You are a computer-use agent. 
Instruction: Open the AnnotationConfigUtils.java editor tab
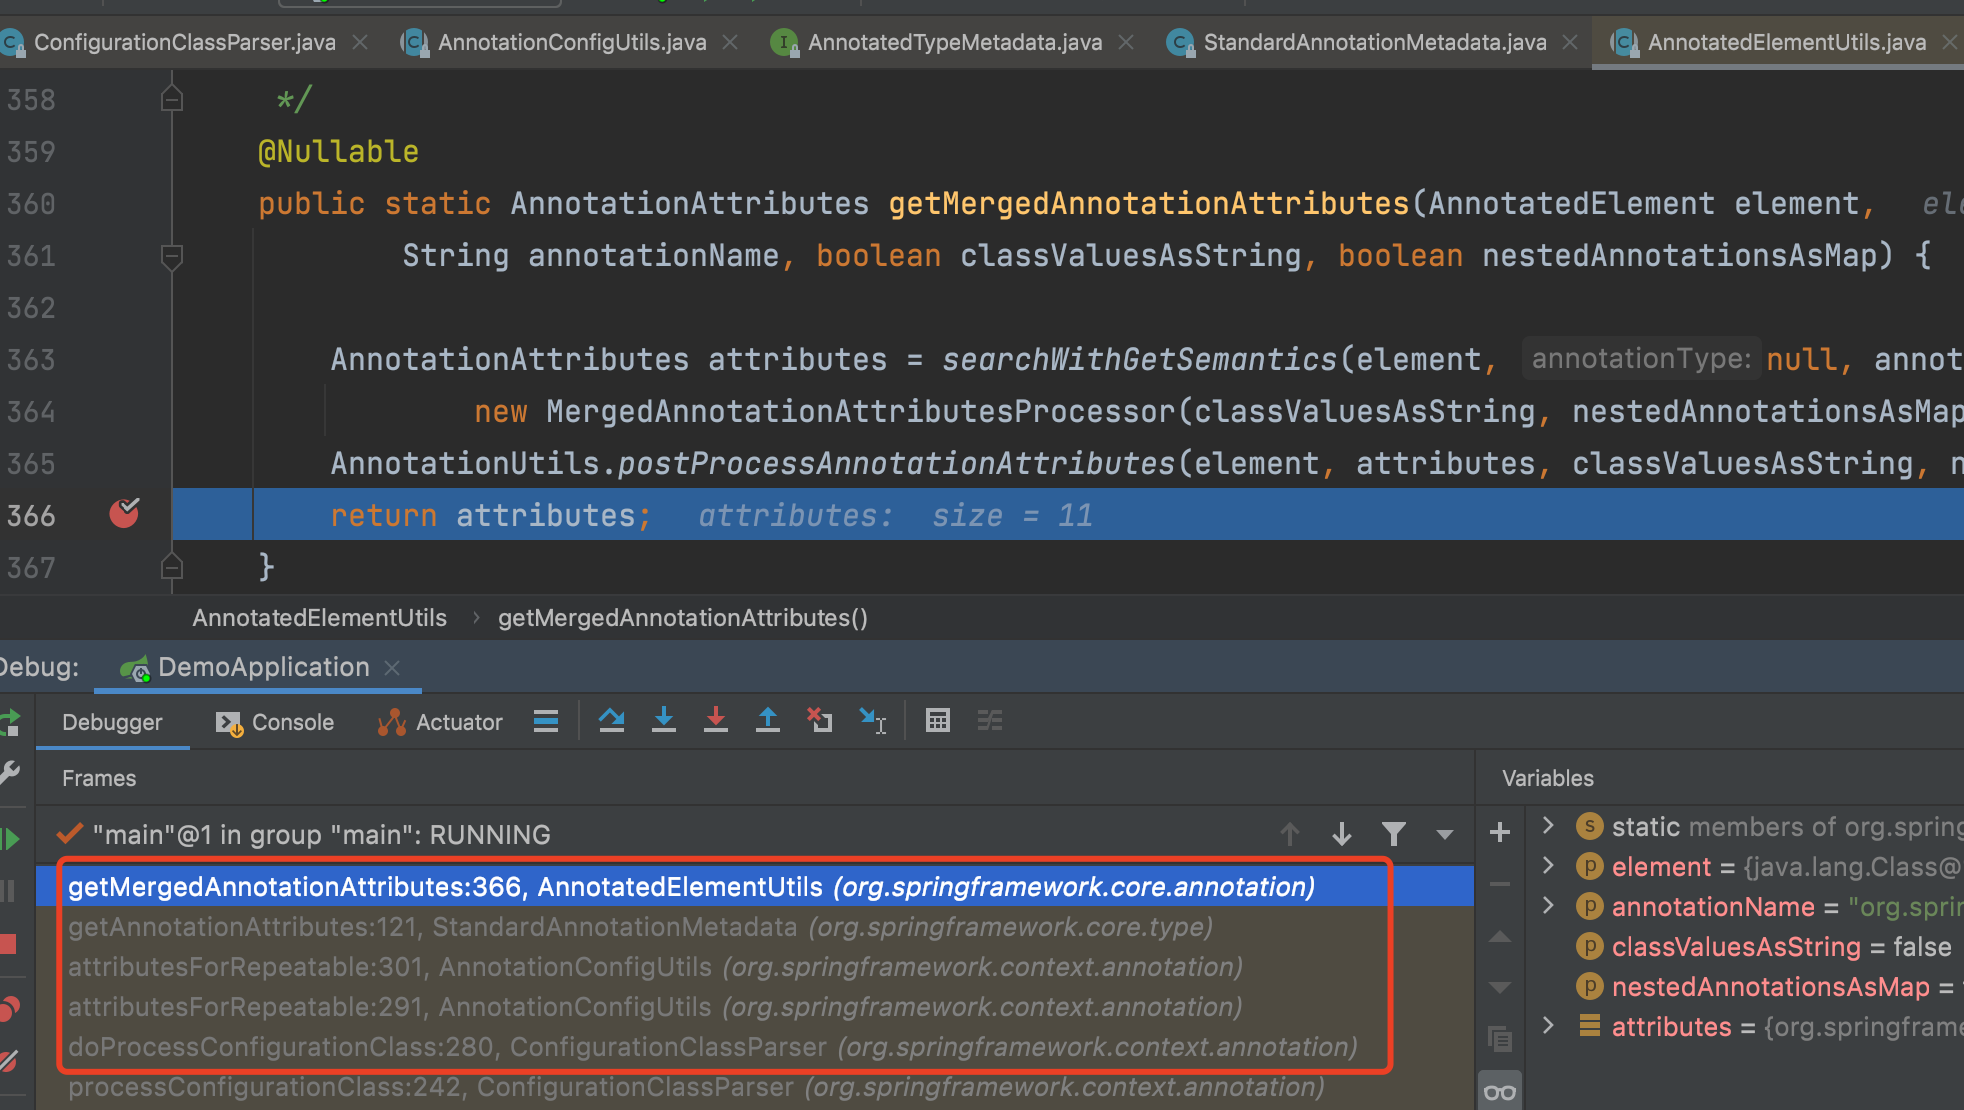(x=571, y=42)
